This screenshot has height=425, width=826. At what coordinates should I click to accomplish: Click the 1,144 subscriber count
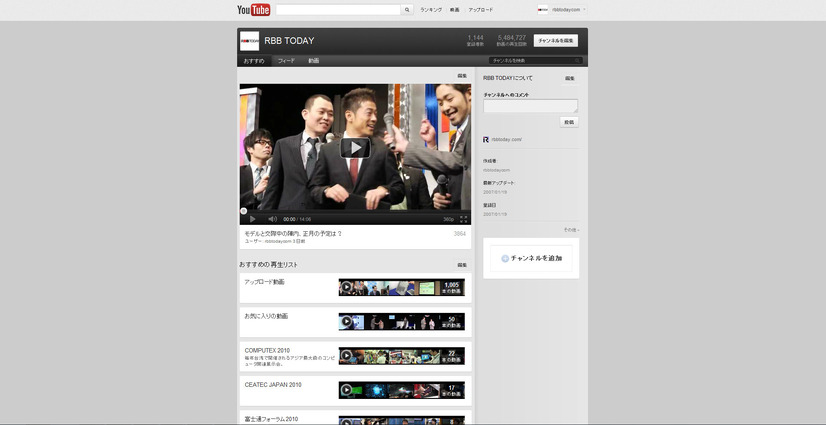475,38
